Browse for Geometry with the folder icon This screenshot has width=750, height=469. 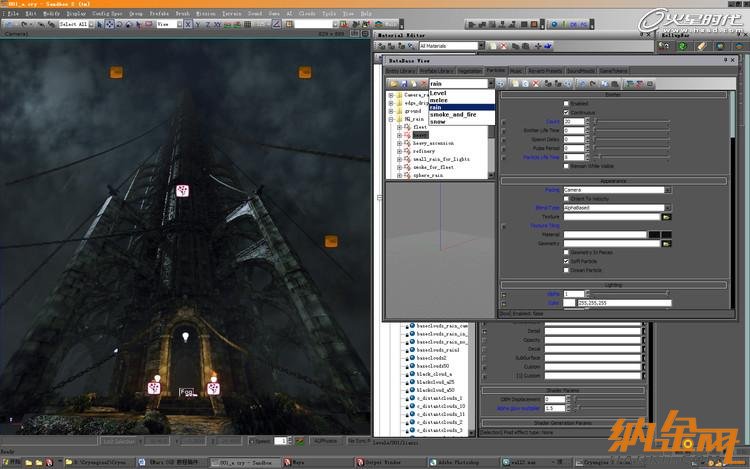[667, 242]
